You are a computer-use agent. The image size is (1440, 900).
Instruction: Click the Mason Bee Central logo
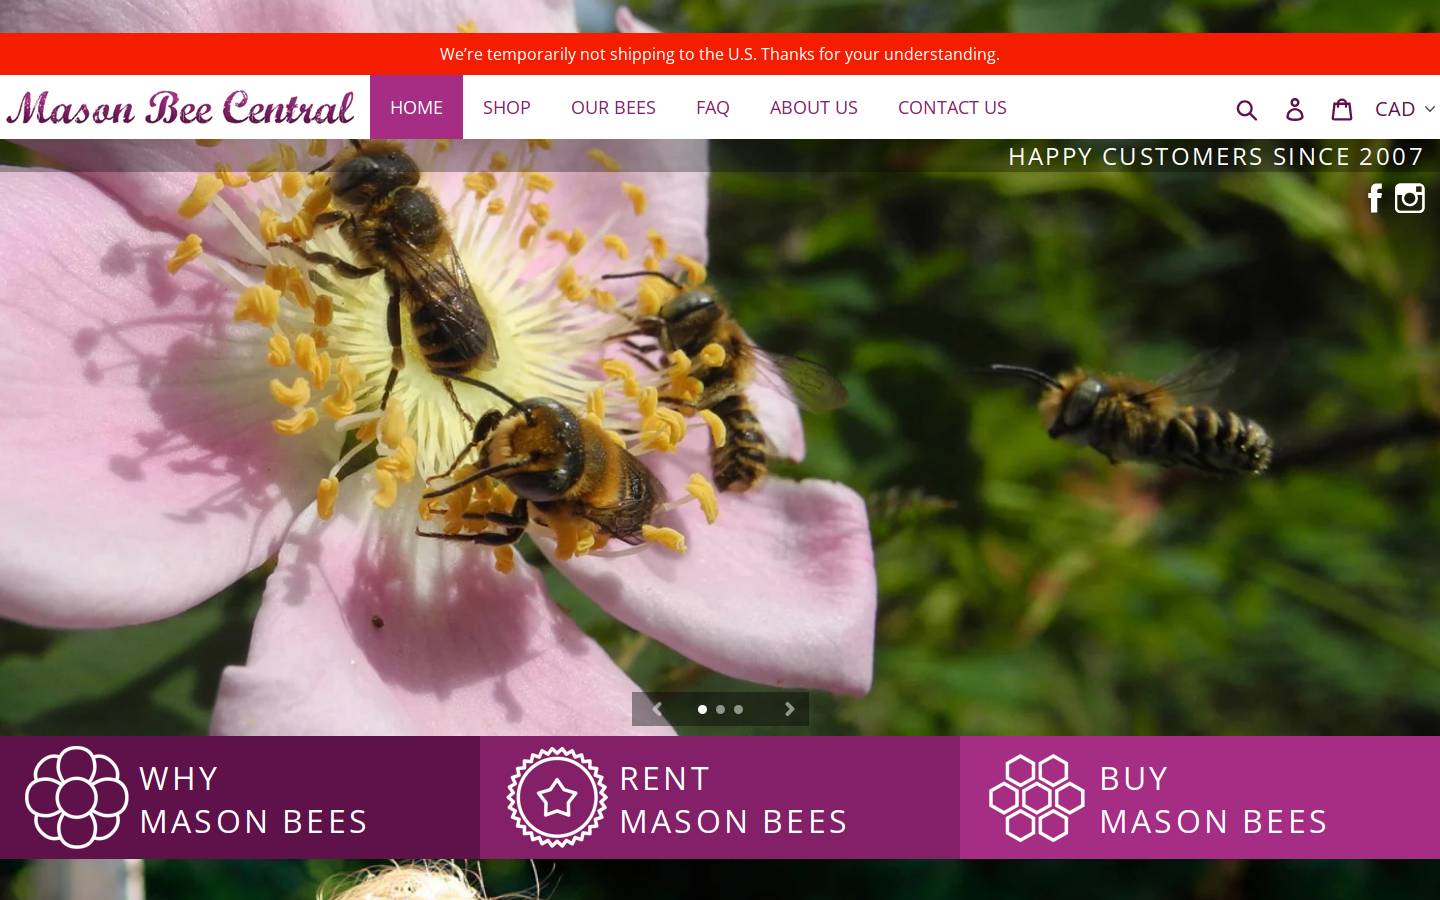(x=180, y=107)
